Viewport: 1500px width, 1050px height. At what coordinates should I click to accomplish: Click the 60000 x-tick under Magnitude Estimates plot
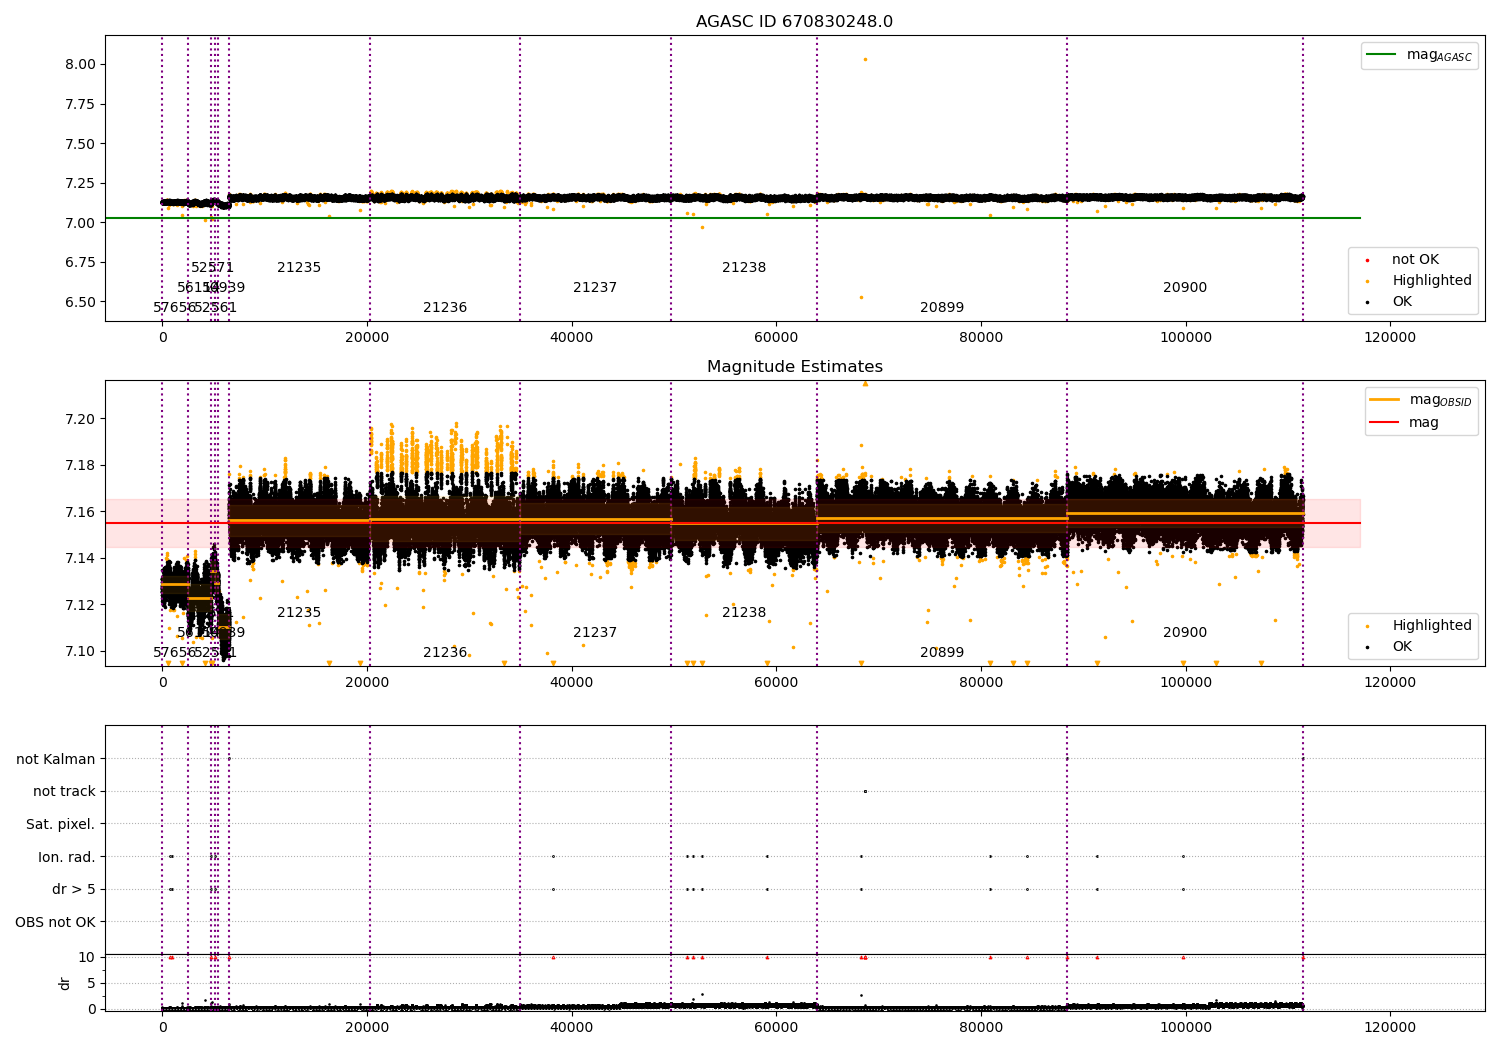(x=776, y=683)
